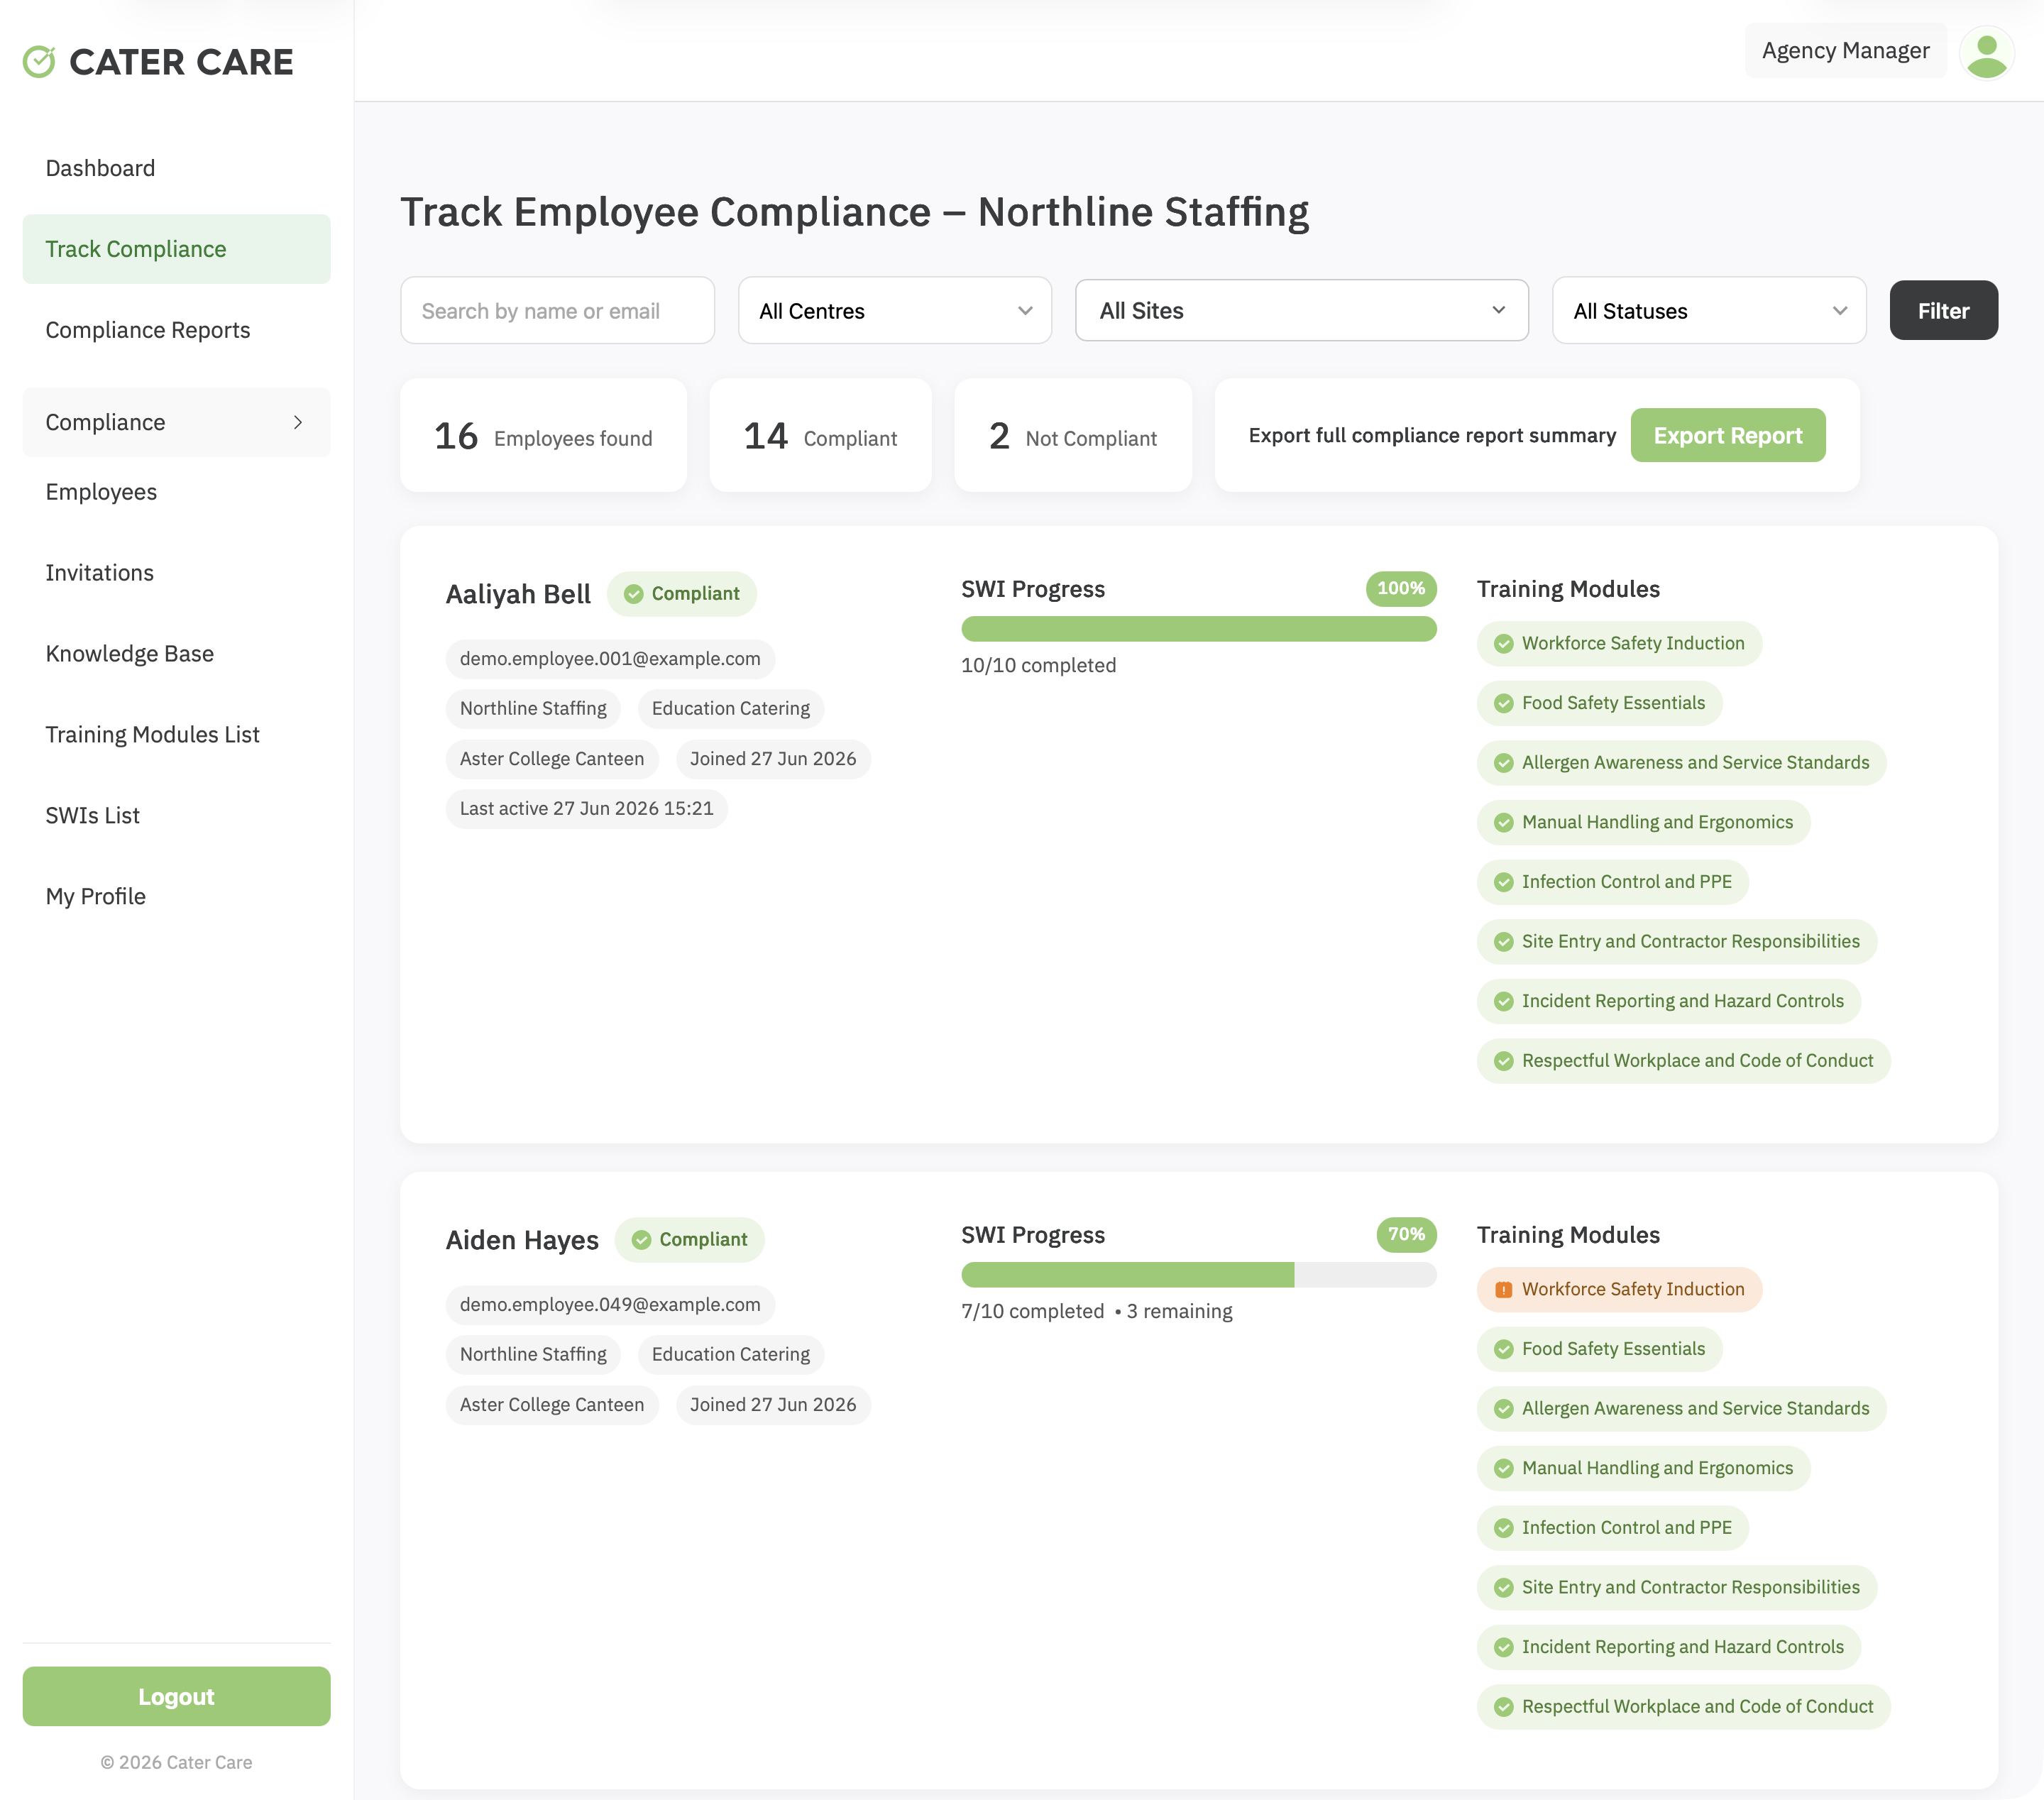Click '10/10 completed' progress text
Image resolution: width=2044 pixels, height=1800 pixels.
[x=1038, y=665]
